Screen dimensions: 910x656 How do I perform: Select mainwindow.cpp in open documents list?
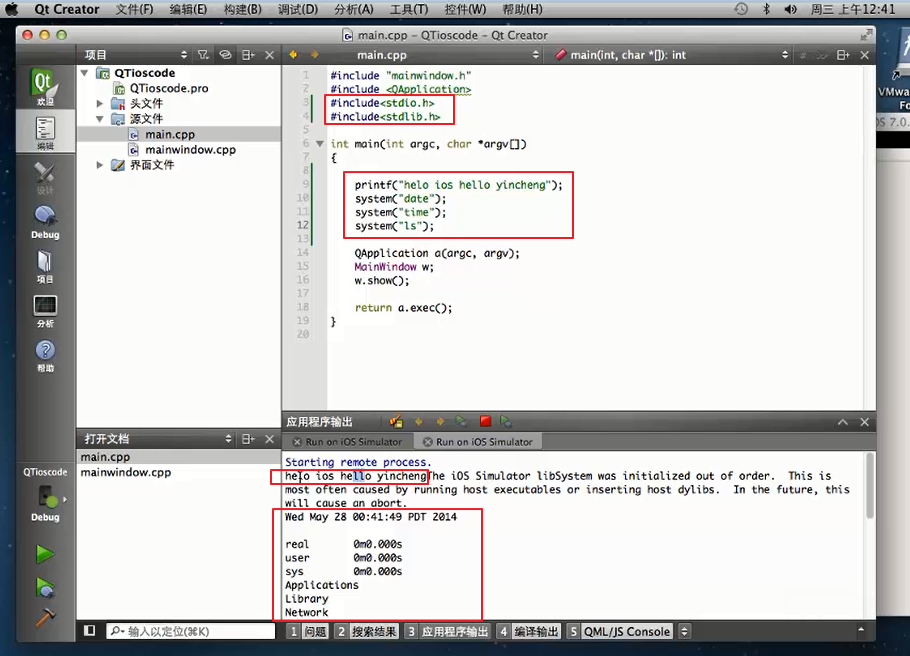point(126,472)
